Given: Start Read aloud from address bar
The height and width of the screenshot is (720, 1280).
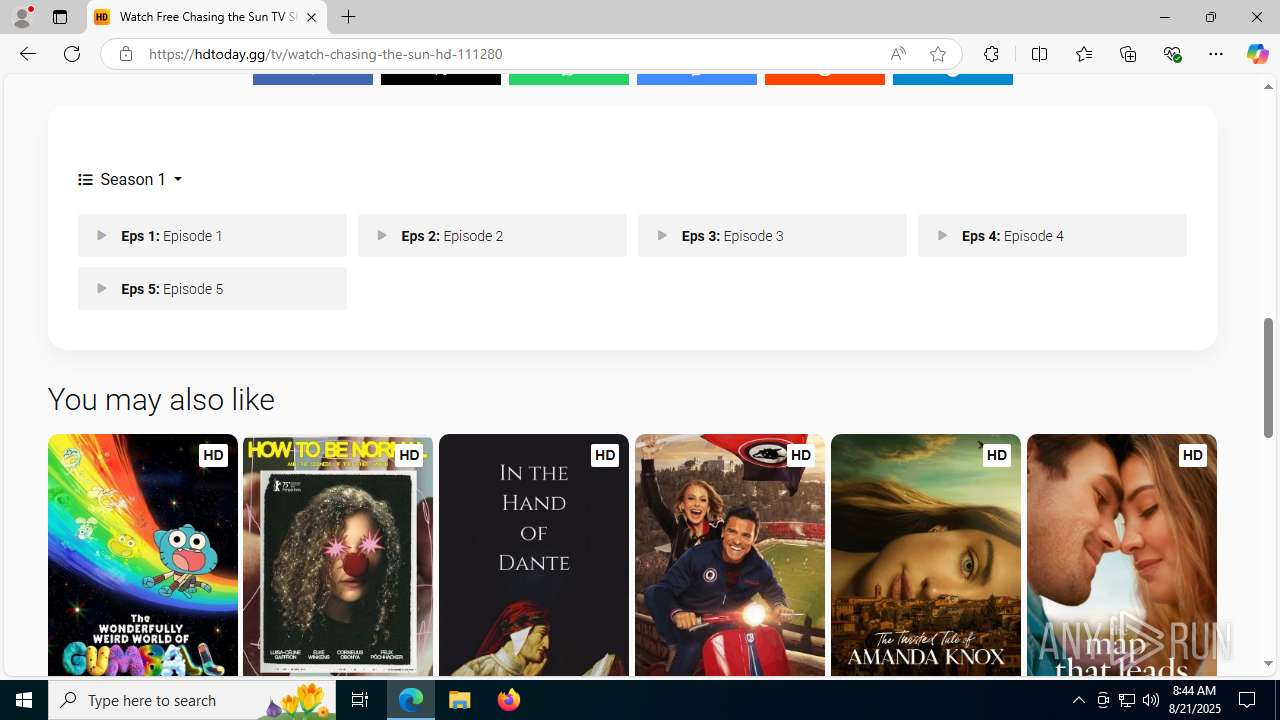Looking at the screenshot, I should click(898, 54).
